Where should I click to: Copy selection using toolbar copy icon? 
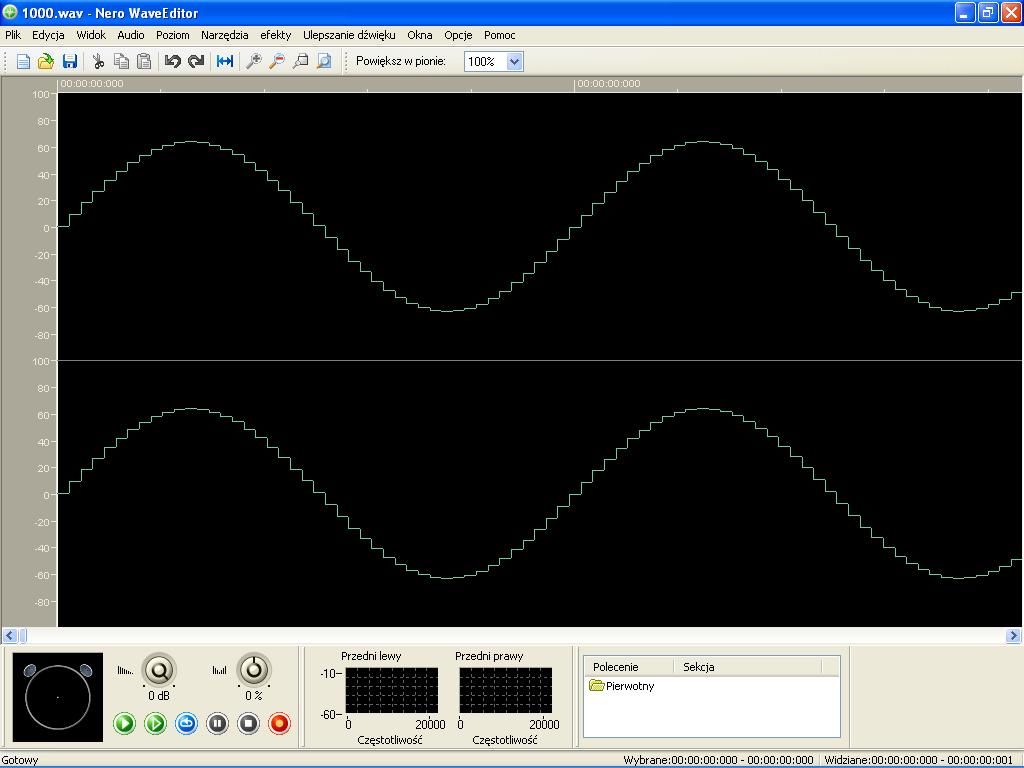(121, 61)
